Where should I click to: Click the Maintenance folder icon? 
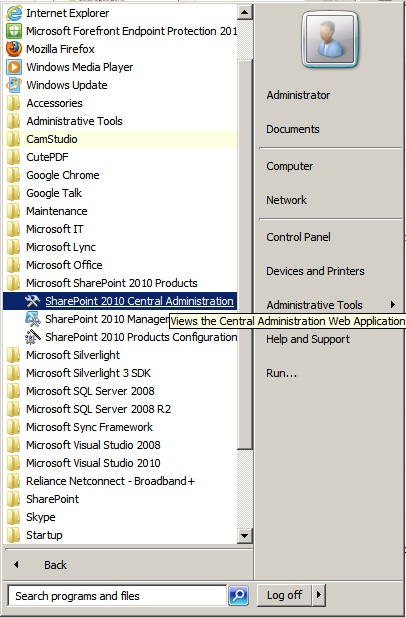14,211
